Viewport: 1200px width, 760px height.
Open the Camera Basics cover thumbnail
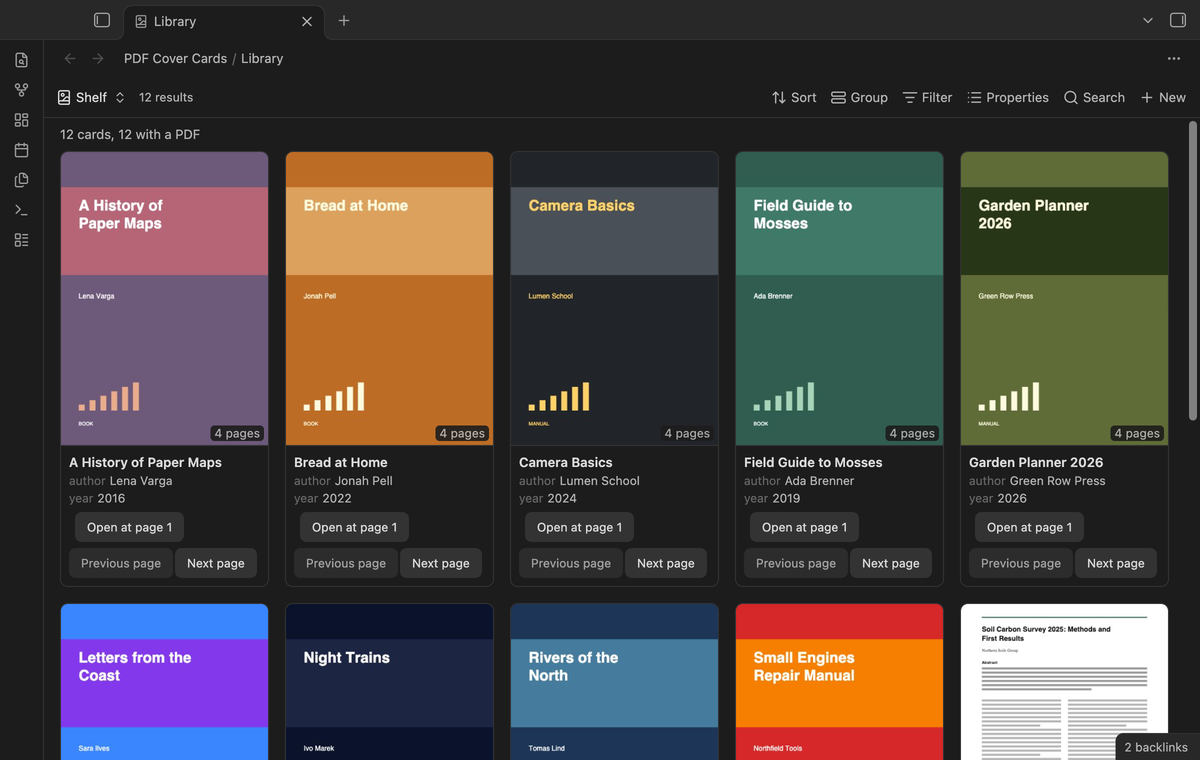click(x=614, y=298)
